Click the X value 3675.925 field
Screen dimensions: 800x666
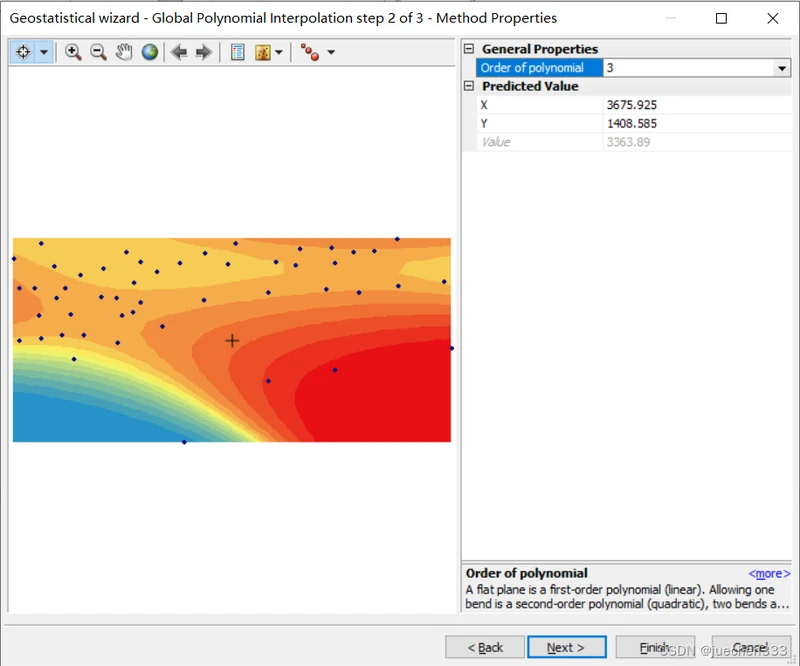coord(697,105)
